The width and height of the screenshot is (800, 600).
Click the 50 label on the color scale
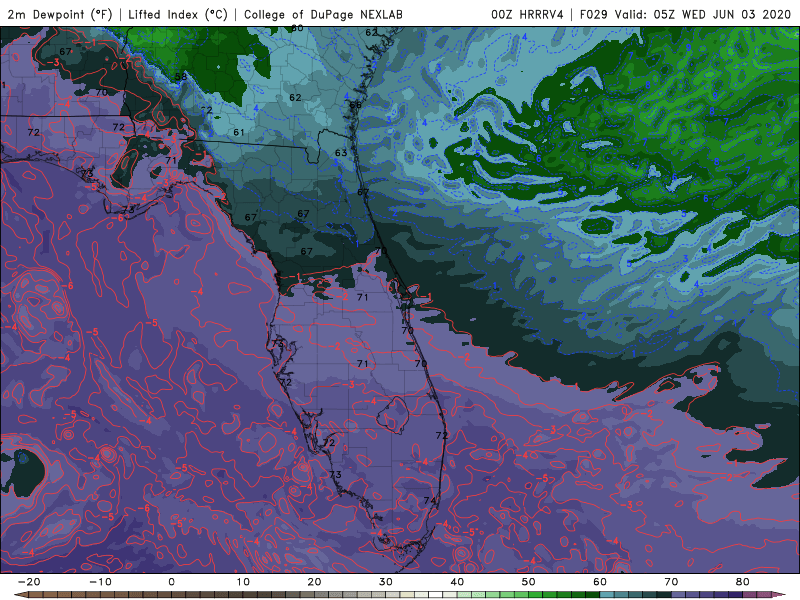pyautogui.click(x=529, y=582)
